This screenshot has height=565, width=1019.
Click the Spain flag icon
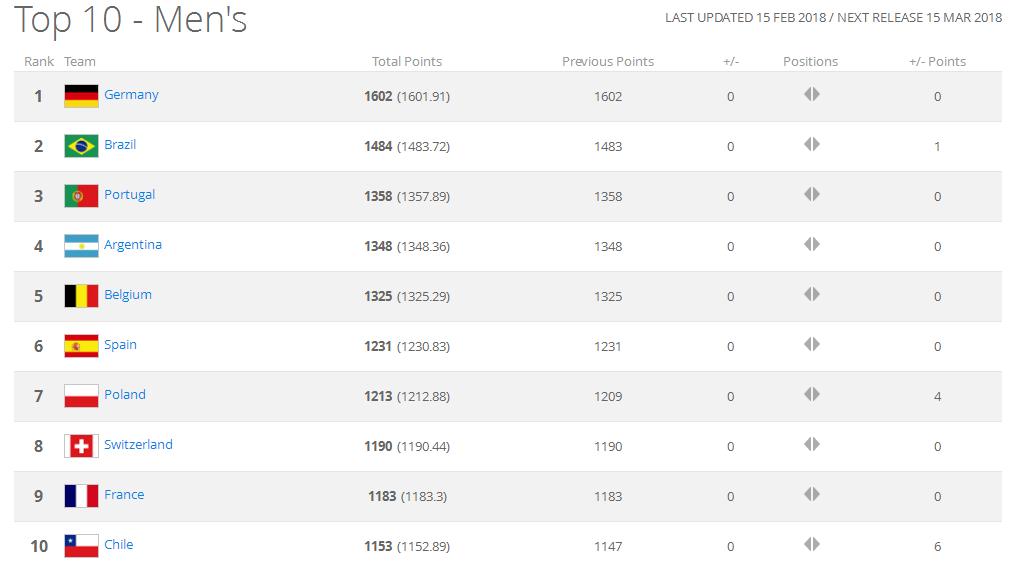[x=81, y=346]
